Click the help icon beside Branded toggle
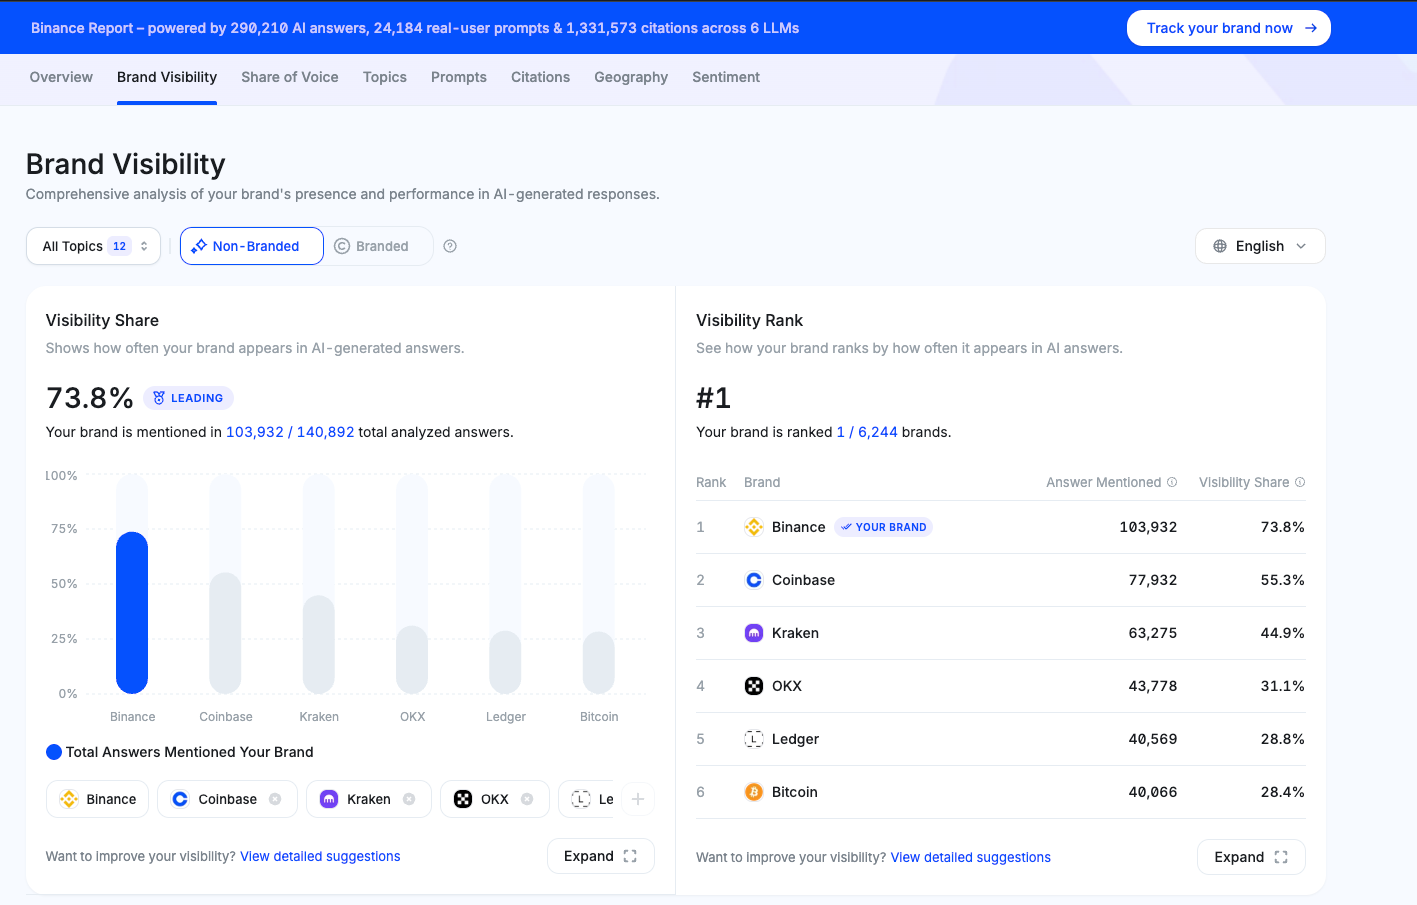This screenshot has height=905, width=1417. pyautogui.click(x=450, y=246)
